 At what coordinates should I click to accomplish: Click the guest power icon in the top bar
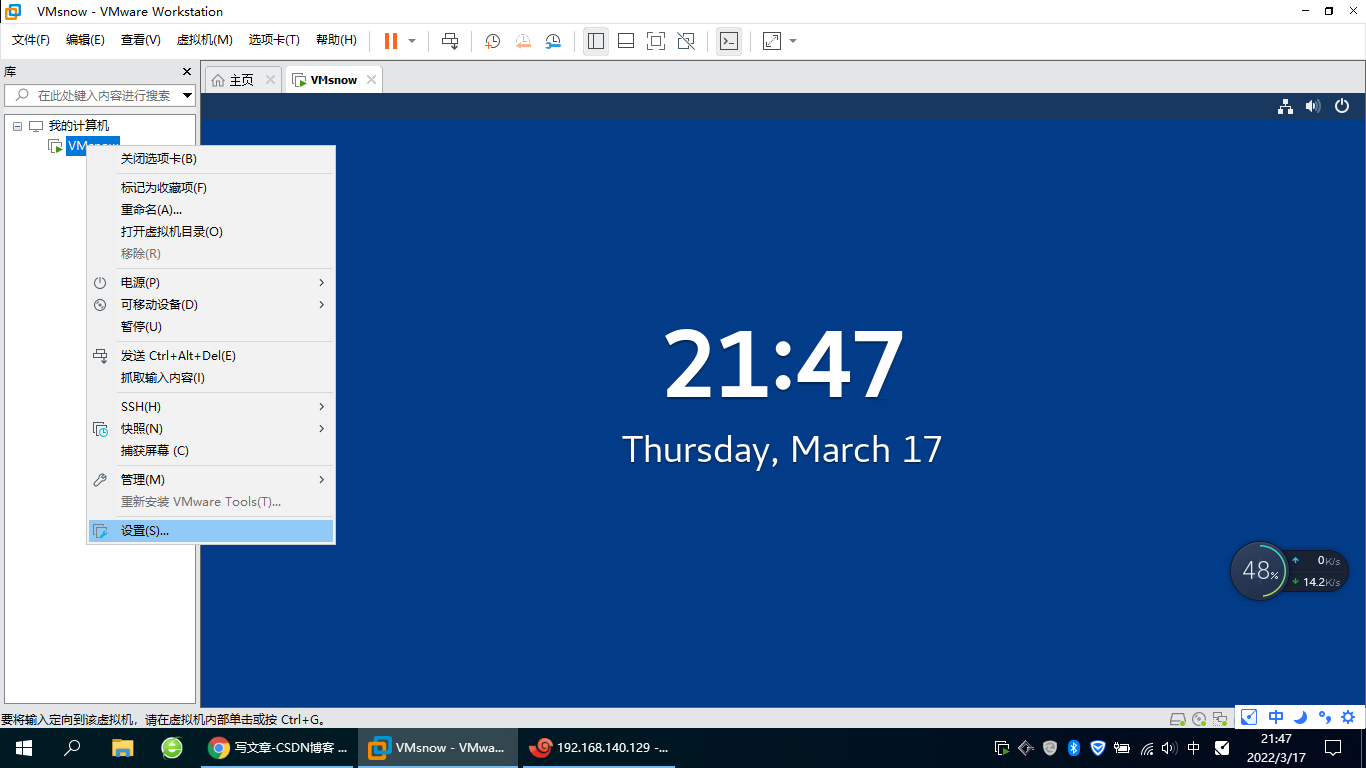tap(1342, 107)
